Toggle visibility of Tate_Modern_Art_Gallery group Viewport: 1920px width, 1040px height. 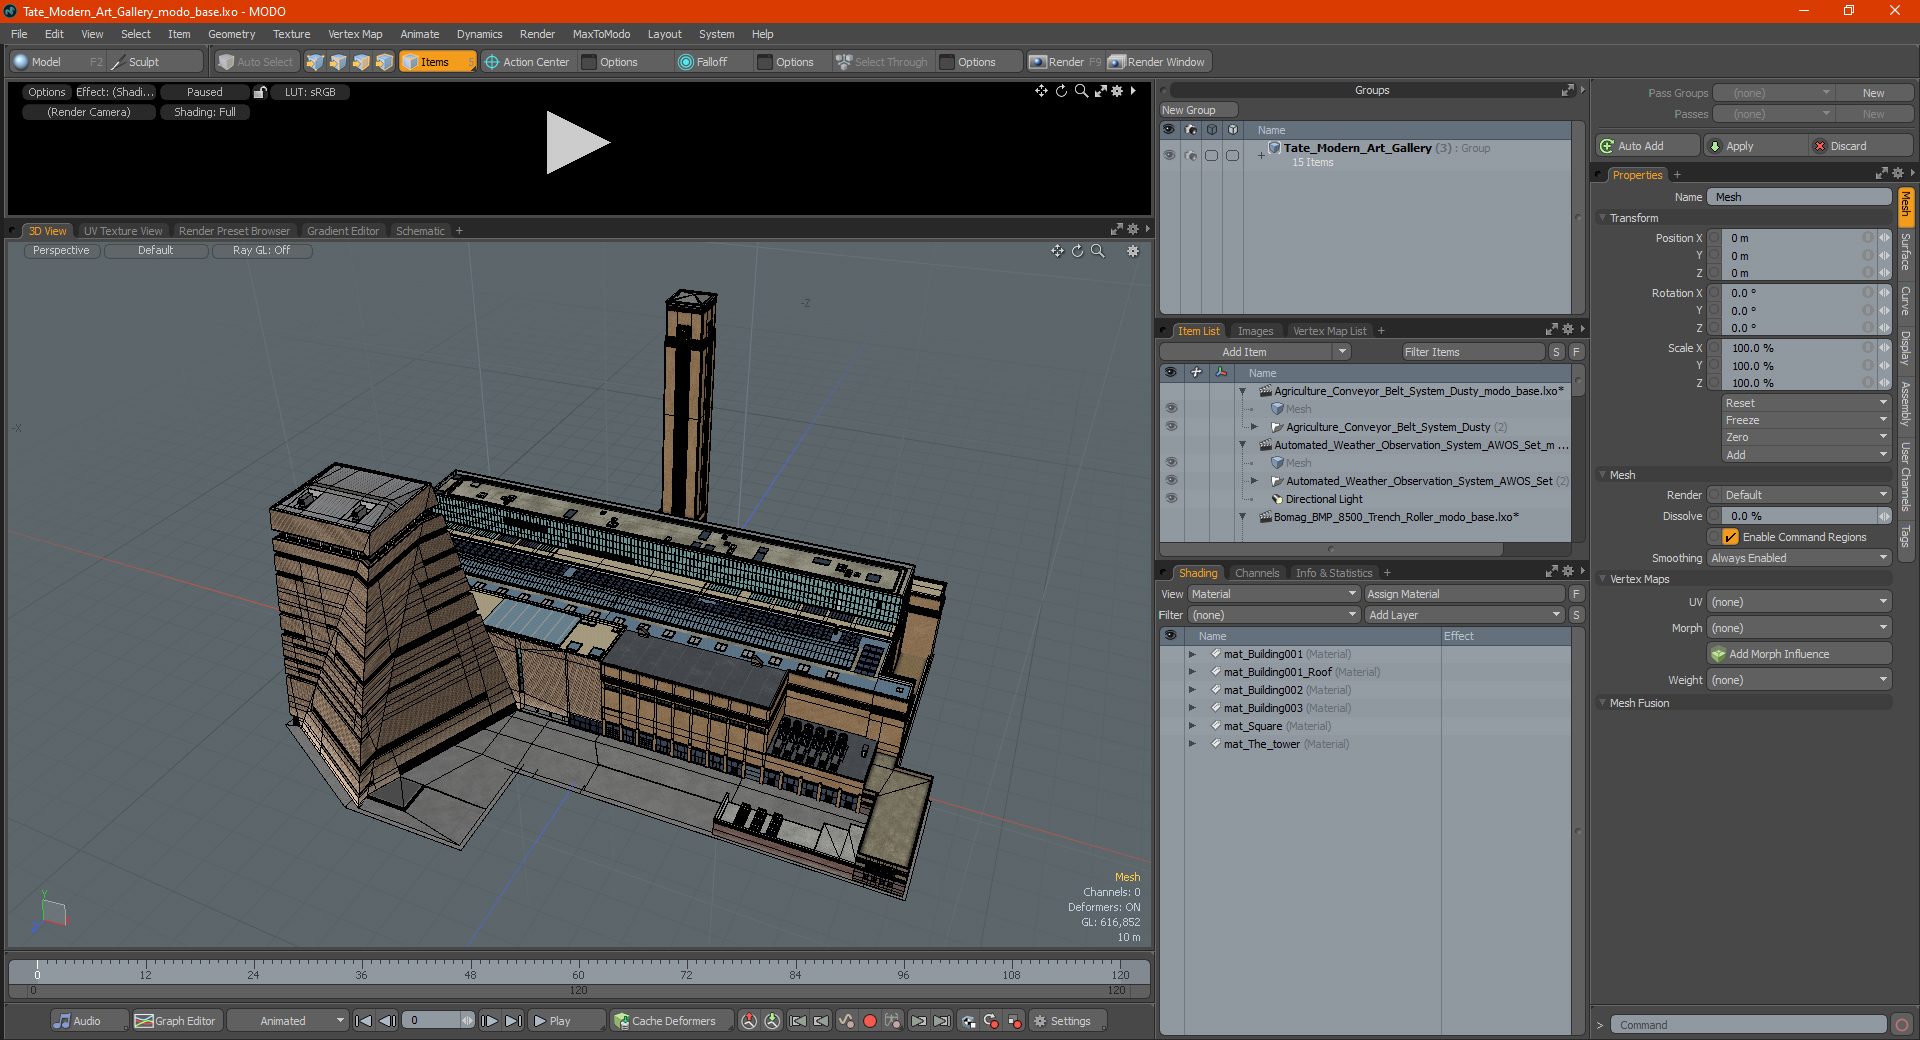click(1168, 155)
